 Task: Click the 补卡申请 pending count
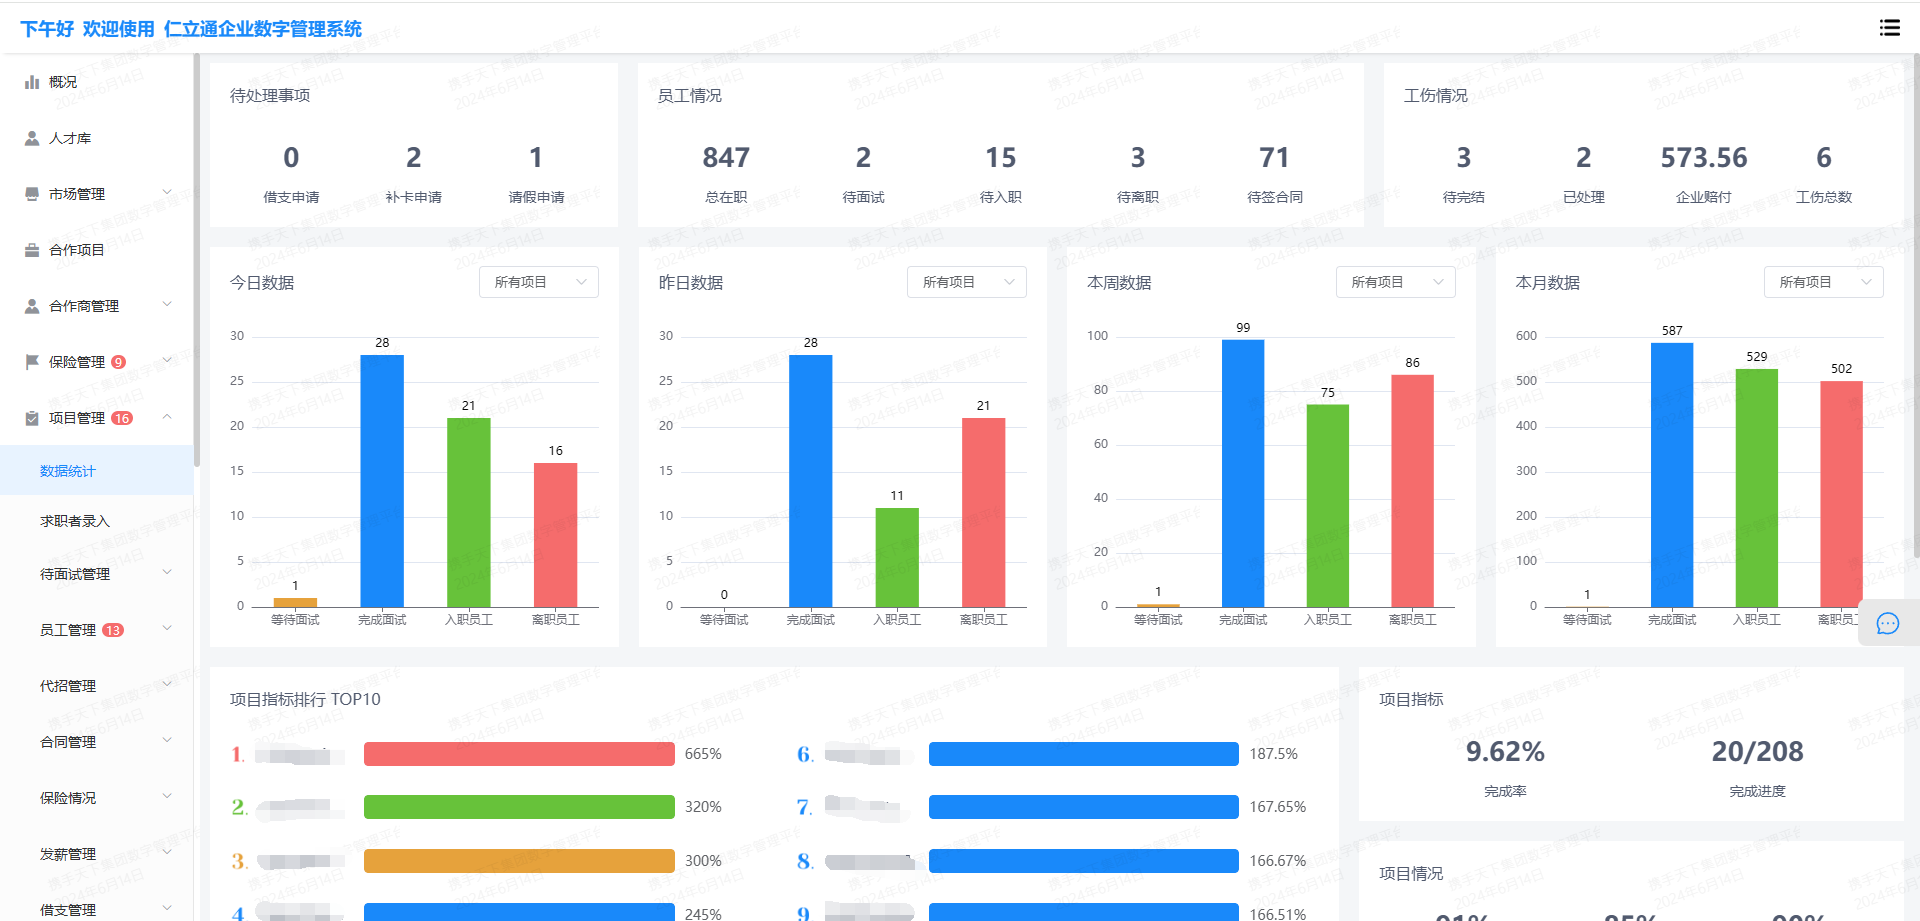(x=413, y=158)
